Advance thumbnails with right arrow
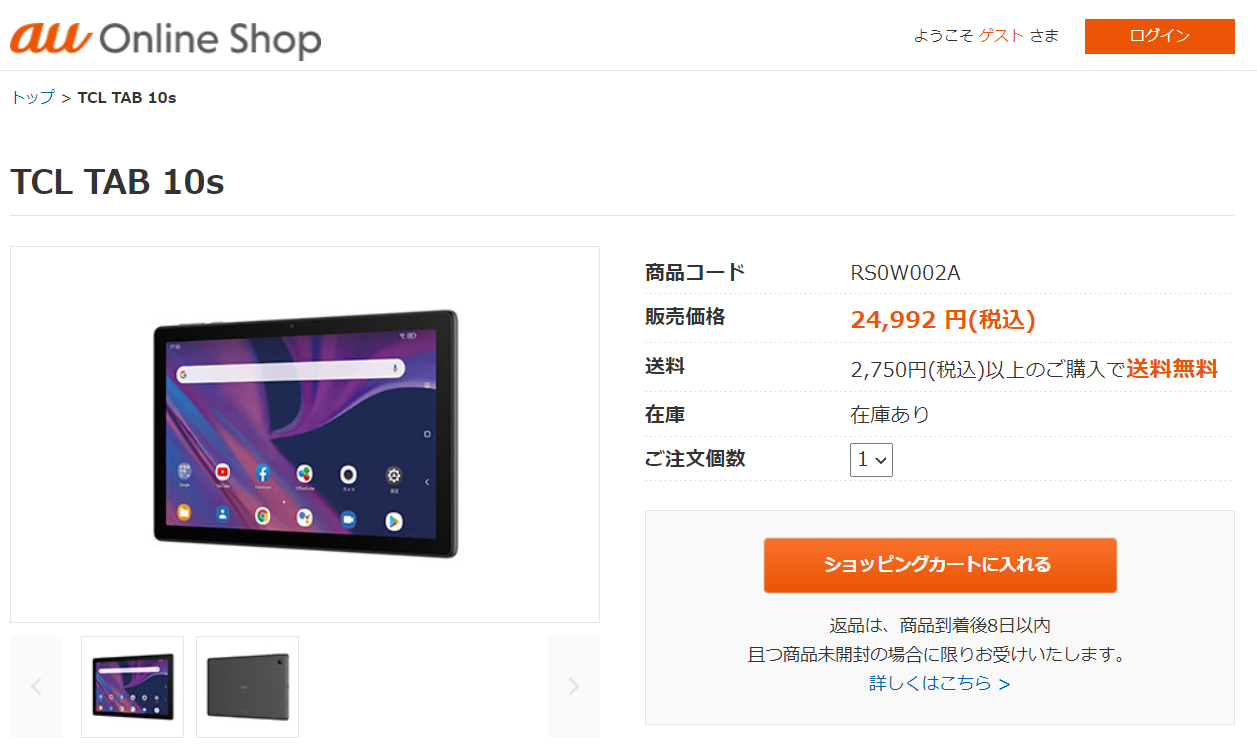The width and height of the screenshot is (1257, 755). (574, 686)
